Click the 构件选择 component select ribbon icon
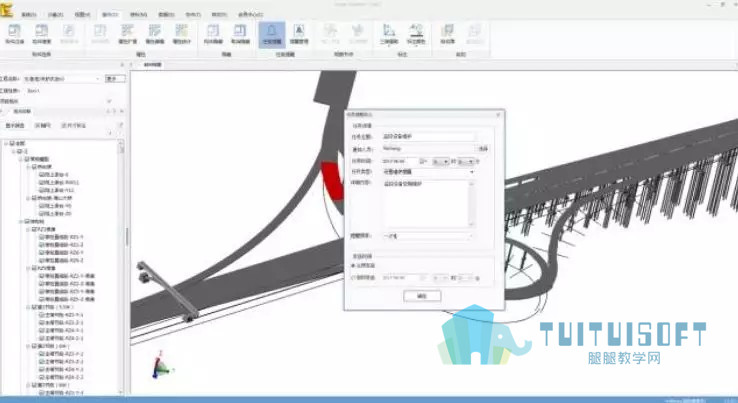 click(14, 34)
